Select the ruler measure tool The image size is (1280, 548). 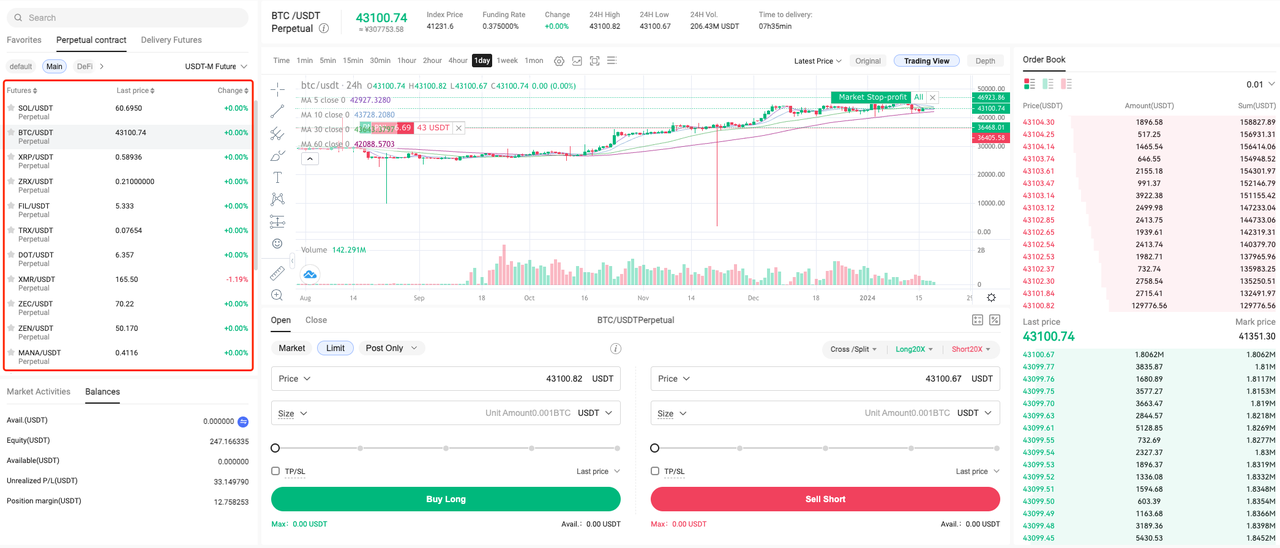(x=277, y=273)
